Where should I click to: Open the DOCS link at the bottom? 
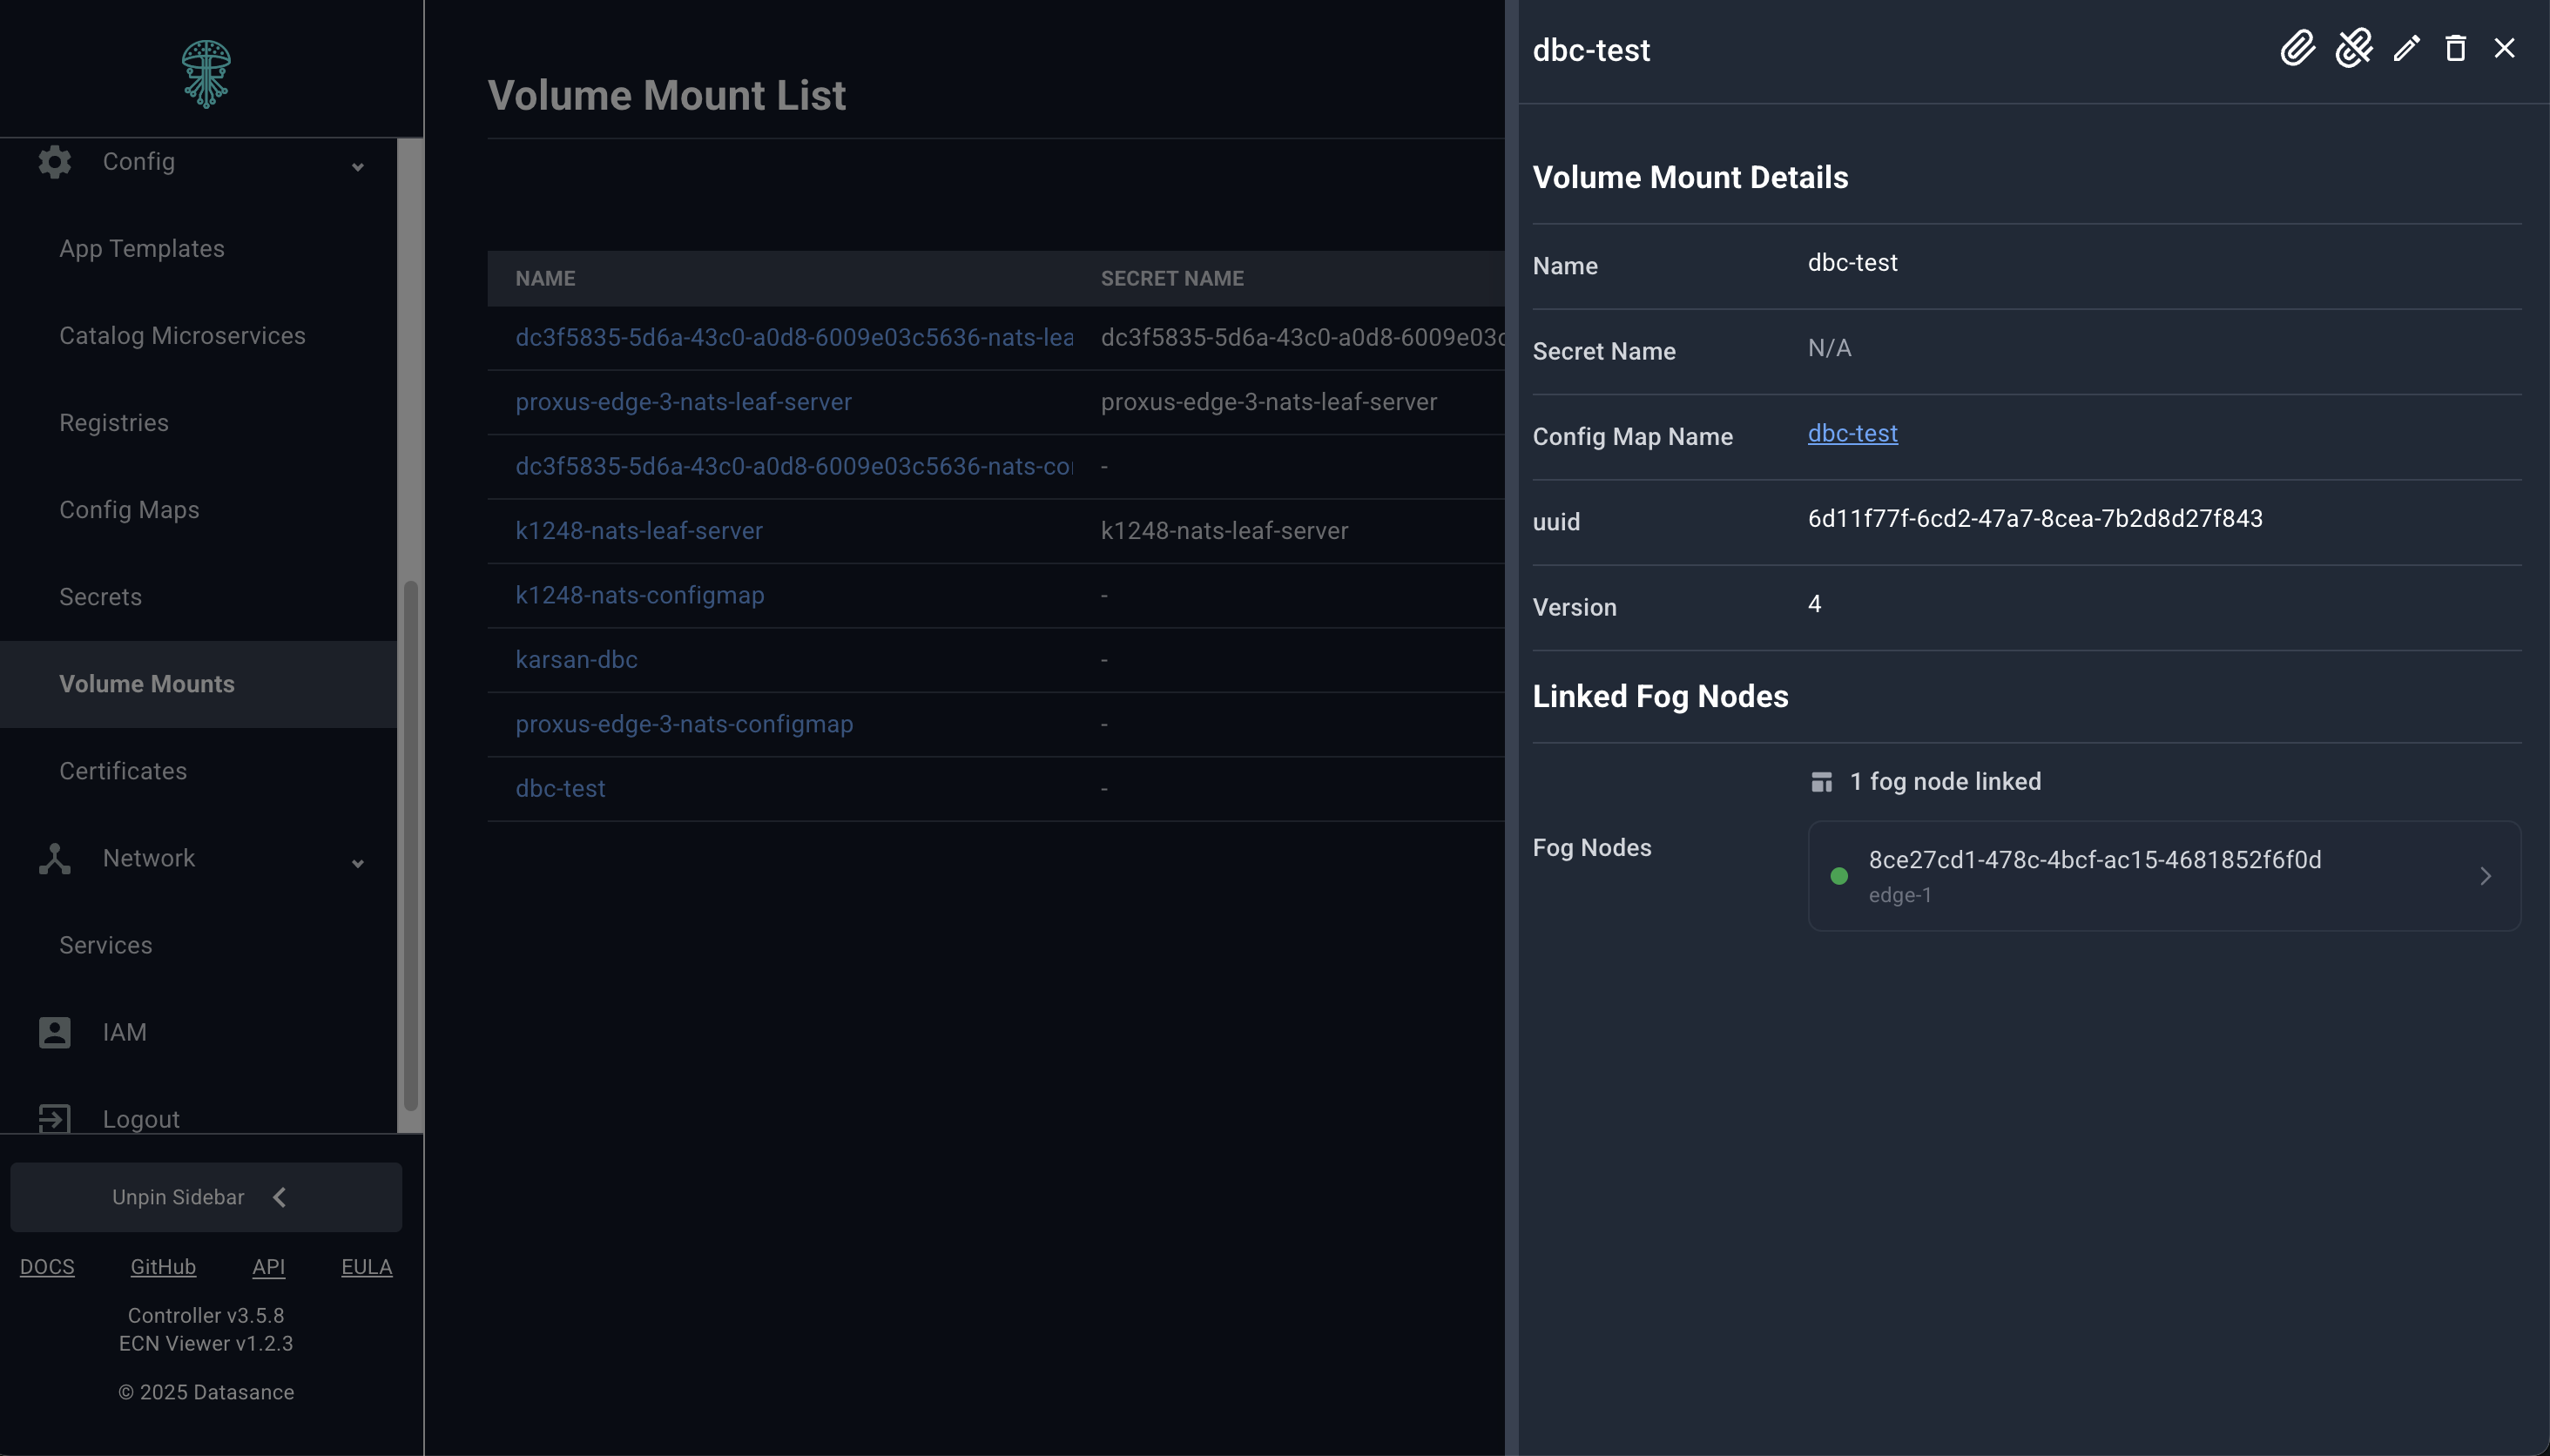[47, 1266]
